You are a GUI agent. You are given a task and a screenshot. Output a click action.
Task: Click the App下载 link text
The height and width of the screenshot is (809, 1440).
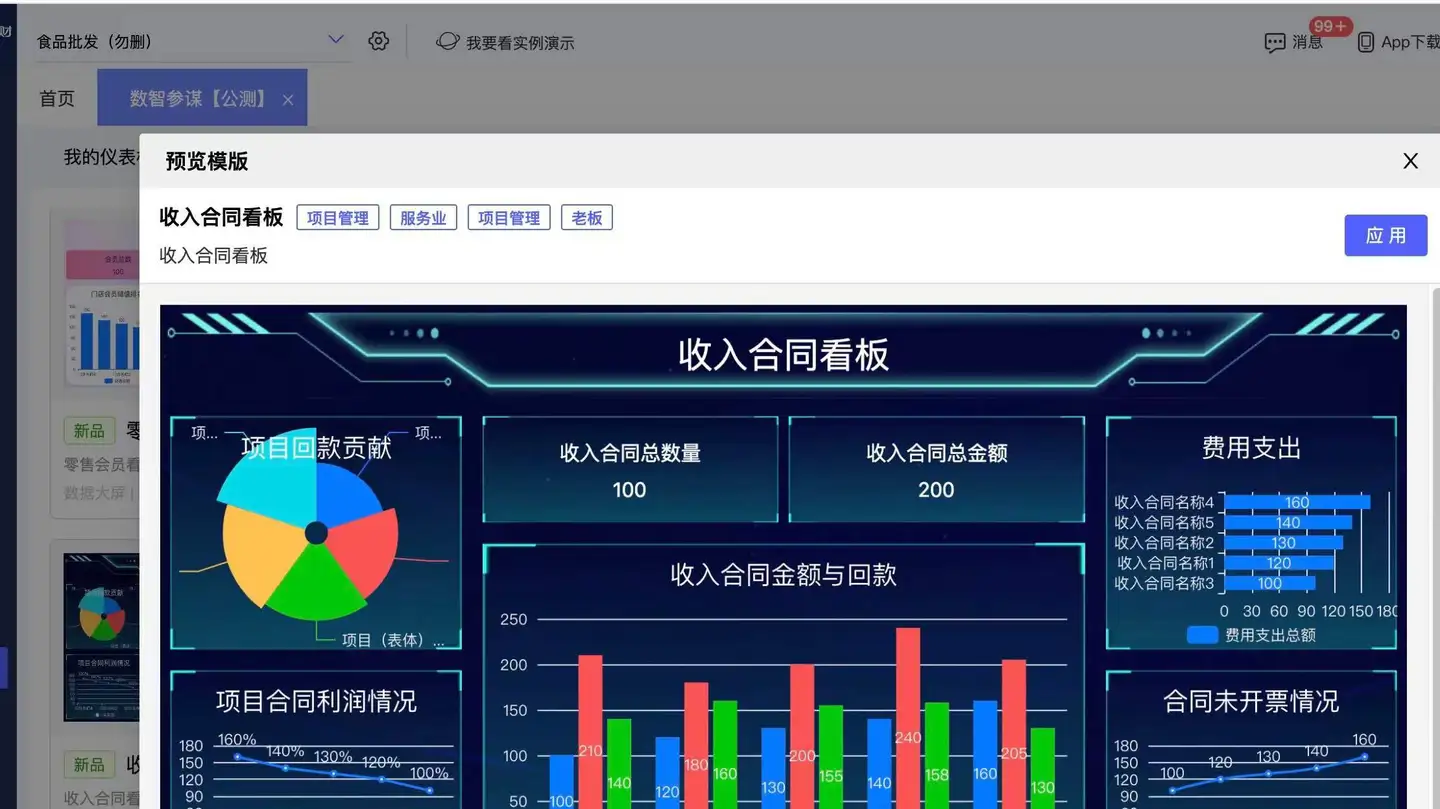(x=1410, y=42)
